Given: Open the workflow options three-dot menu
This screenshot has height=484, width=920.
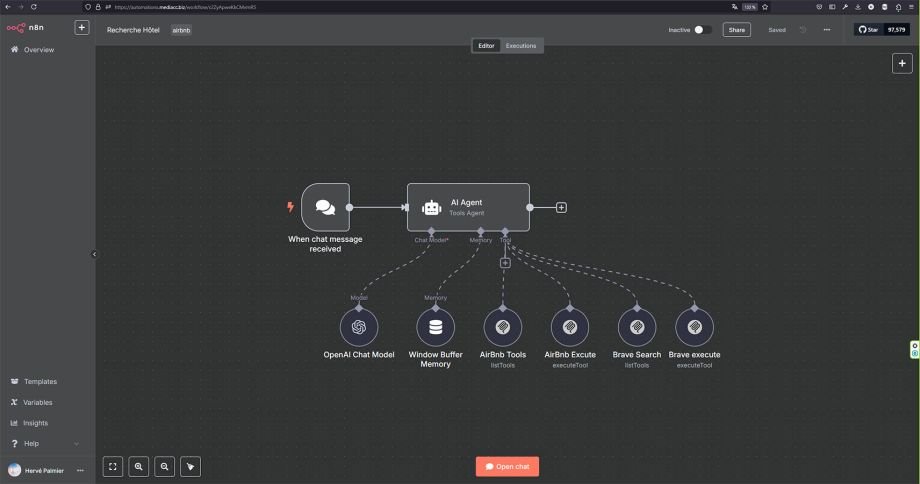Looking at the screenshot, I should point(827,30).
